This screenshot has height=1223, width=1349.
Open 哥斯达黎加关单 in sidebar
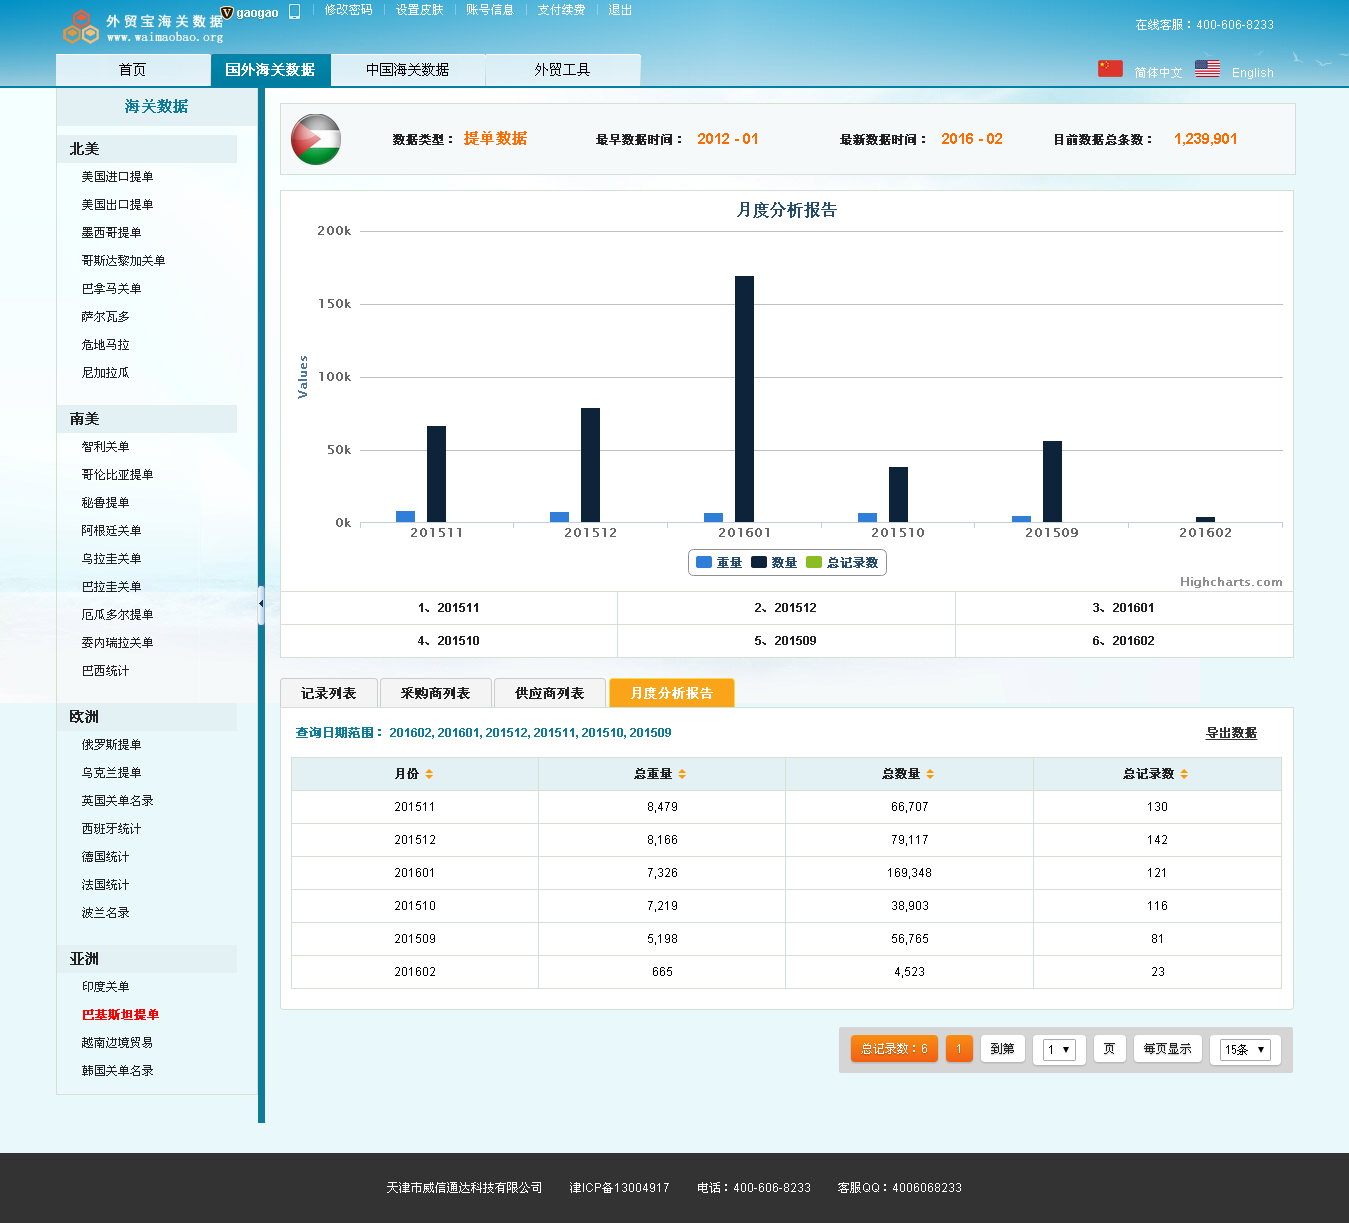tap(123, 261)
